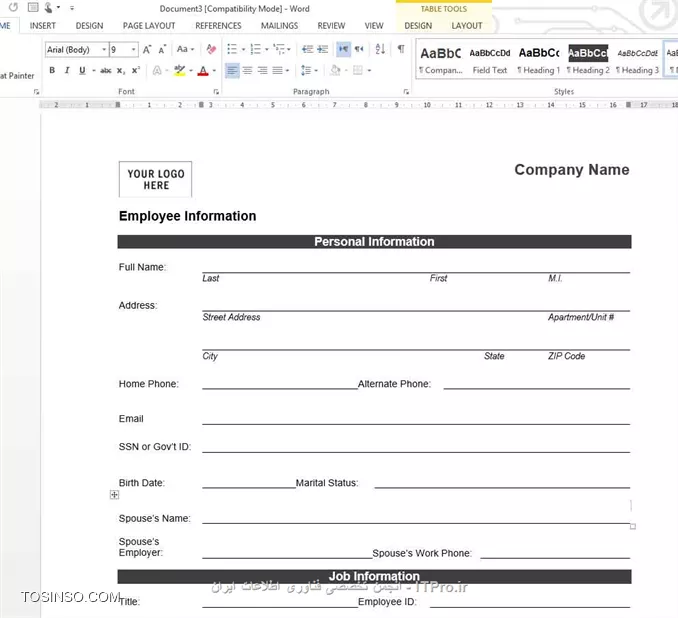Switch to the MAILINGS tab

(279, 26)
